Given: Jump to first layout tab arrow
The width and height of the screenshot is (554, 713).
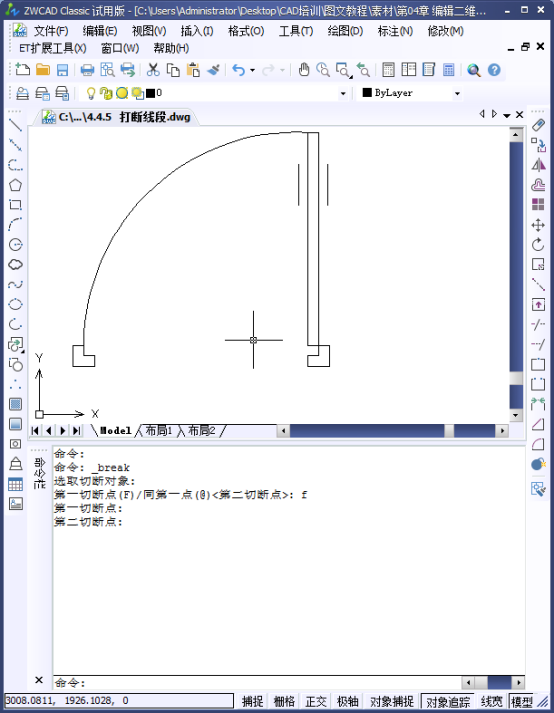Looking at the screenshot, I should (x=35, y=431).
